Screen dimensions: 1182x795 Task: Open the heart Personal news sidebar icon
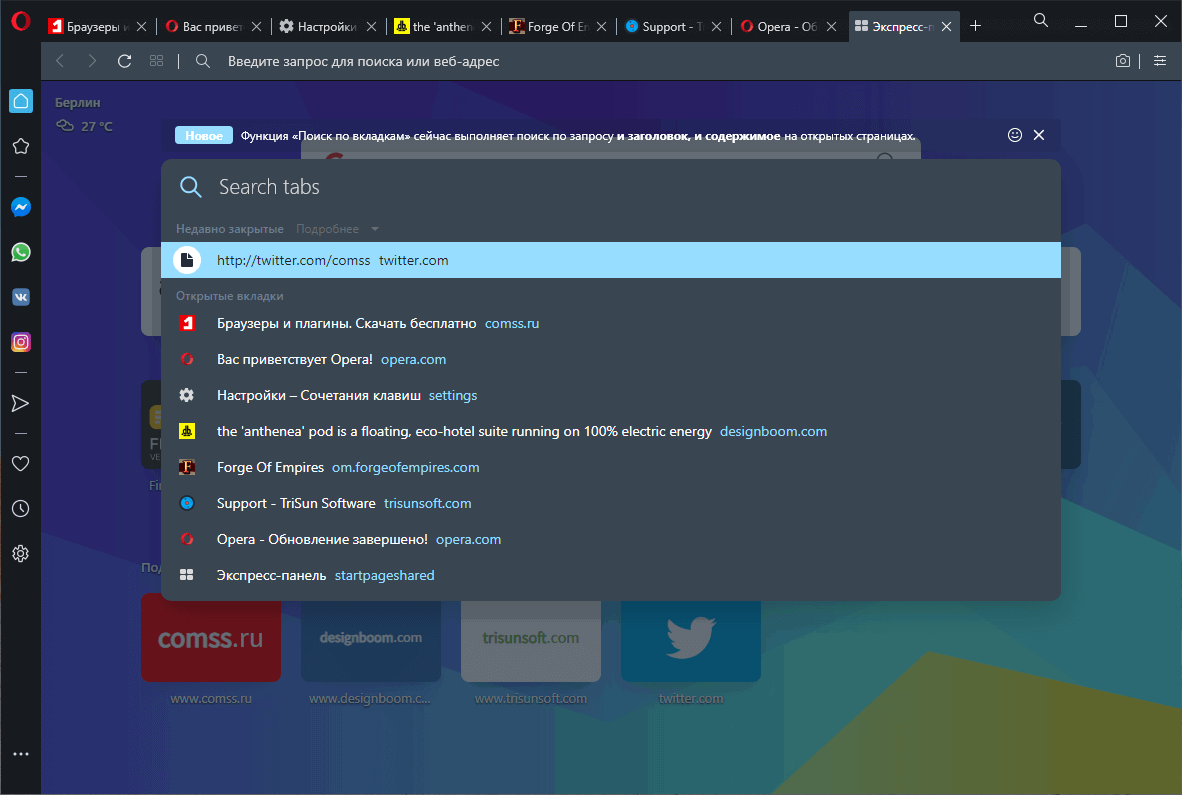pyautogui.click(x=21, y=463)
